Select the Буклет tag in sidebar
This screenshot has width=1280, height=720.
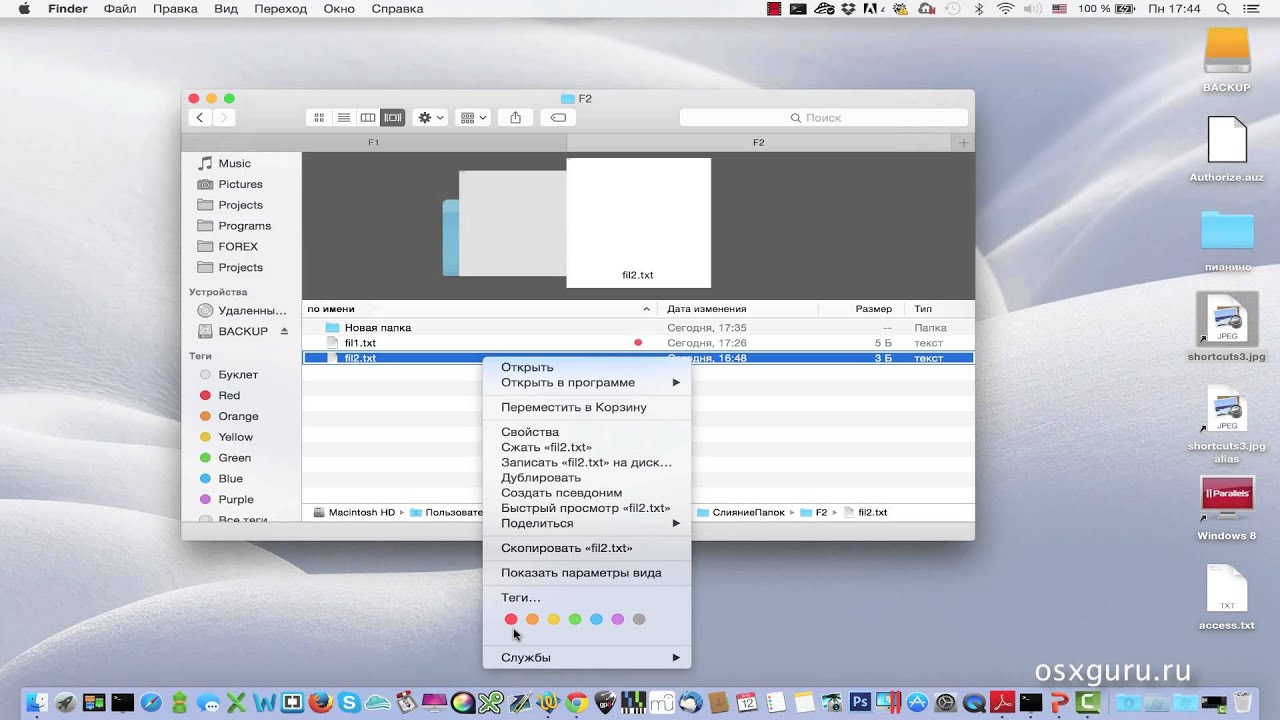(238, 375)
